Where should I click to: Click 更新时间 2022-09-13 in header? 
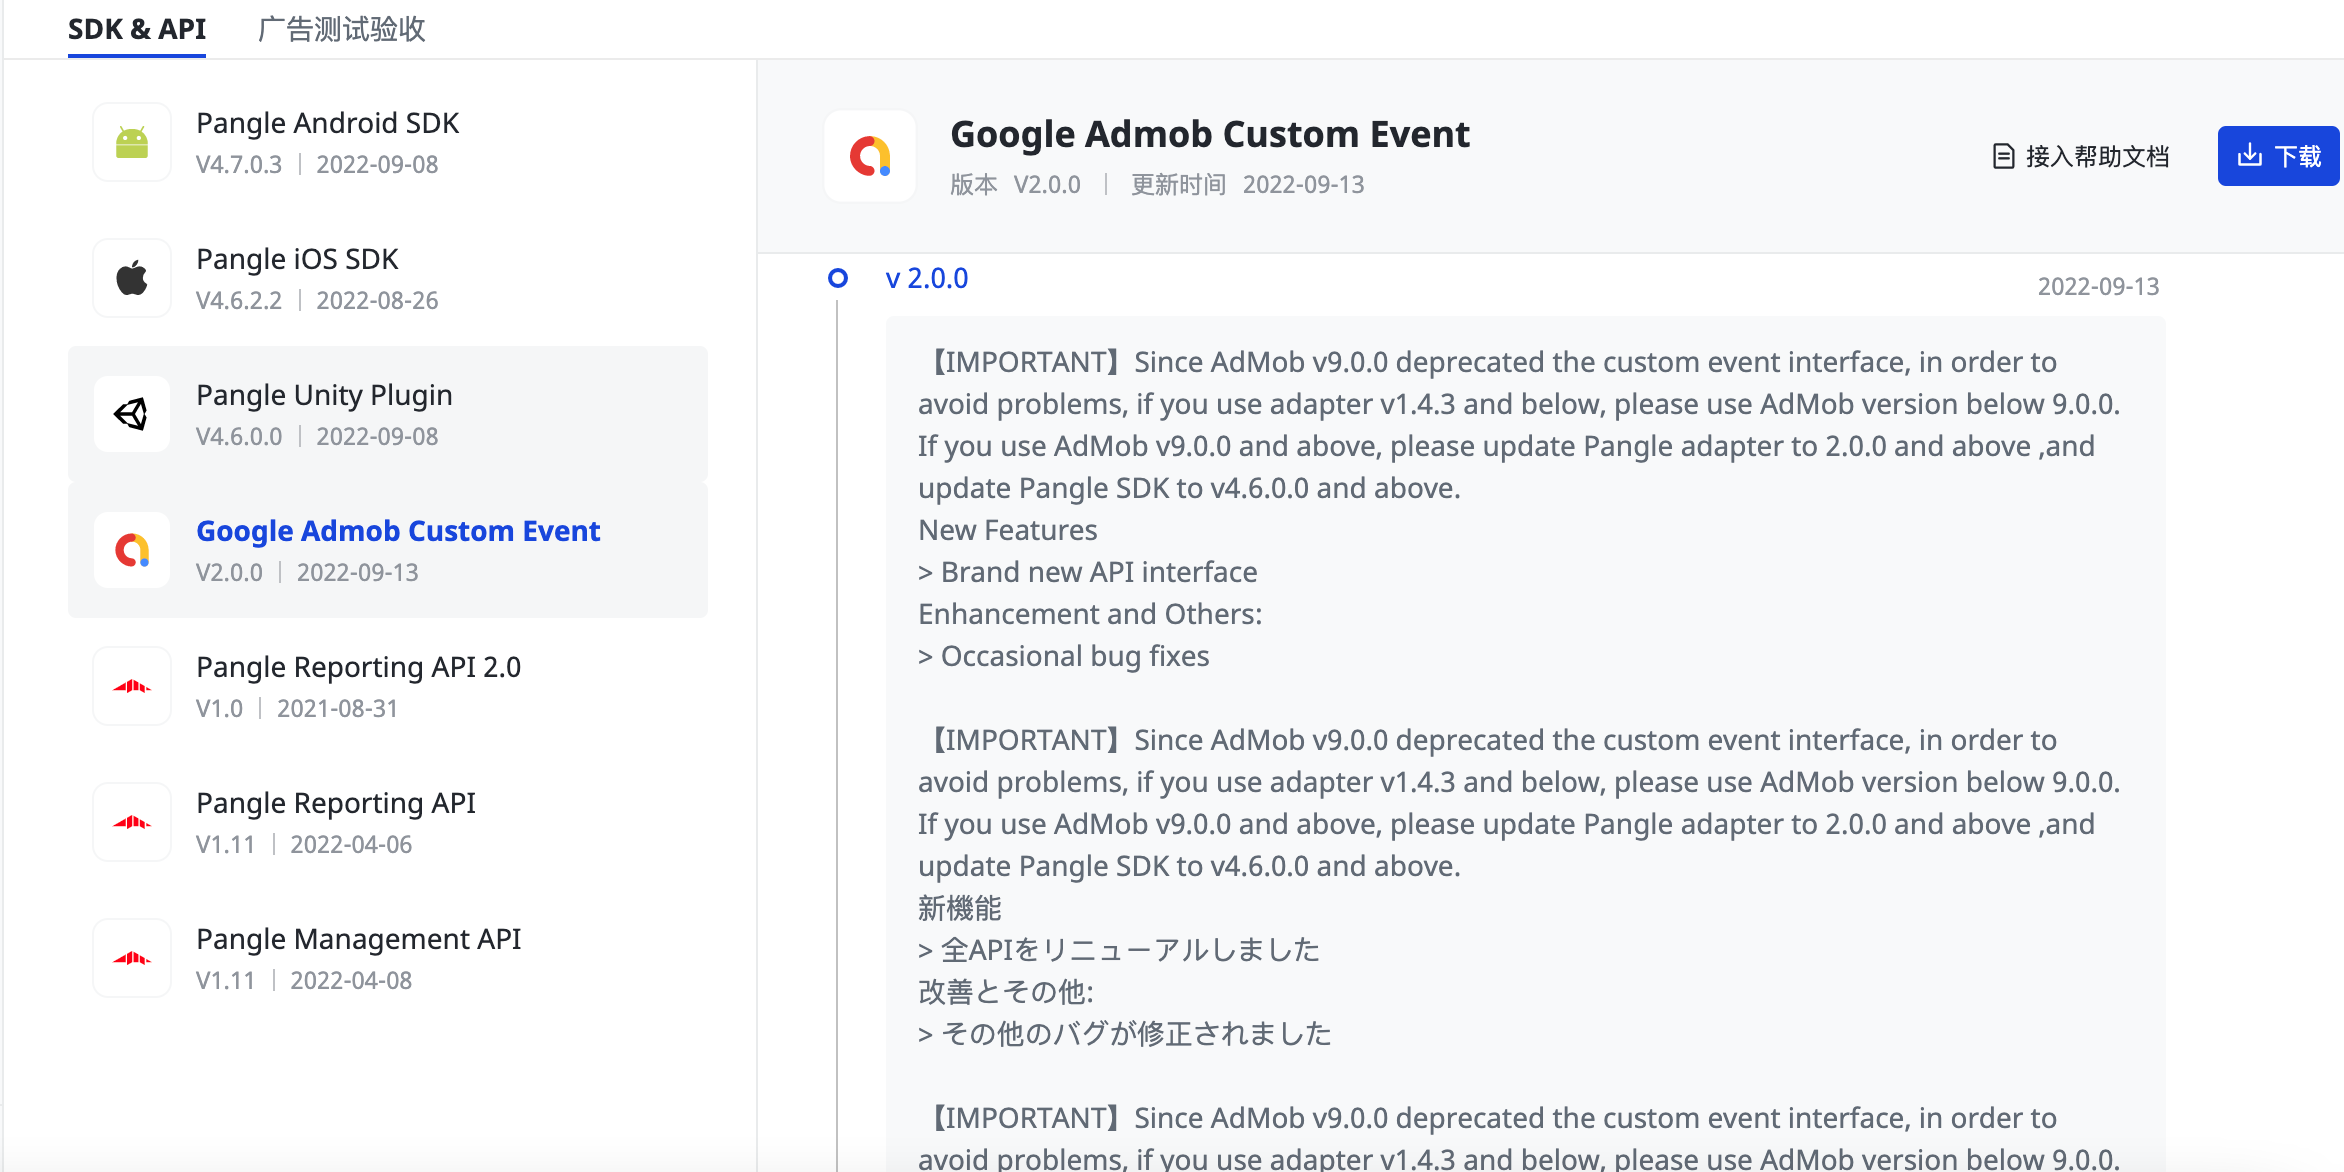tap(1247, 185)
